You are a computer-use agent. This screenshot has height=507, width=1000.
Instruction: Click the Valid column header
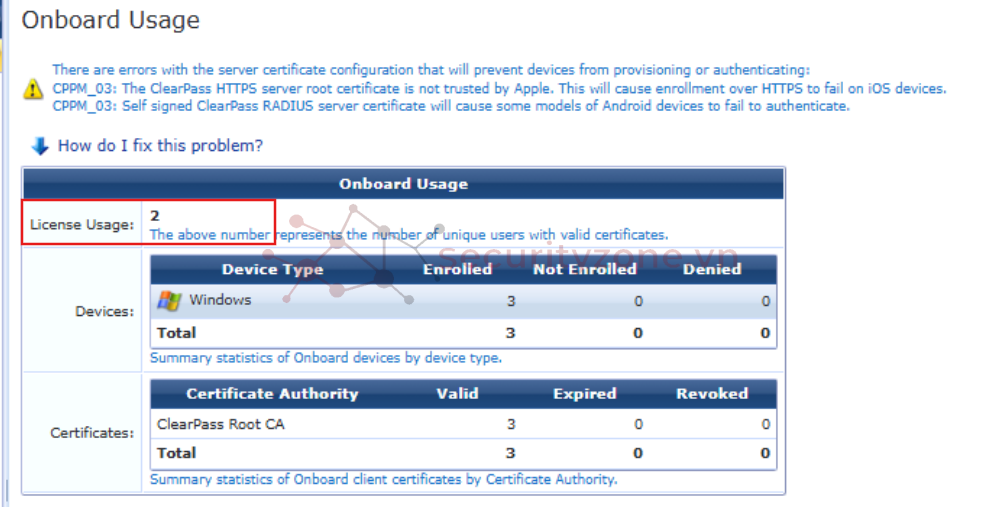(x=457, y=393)
